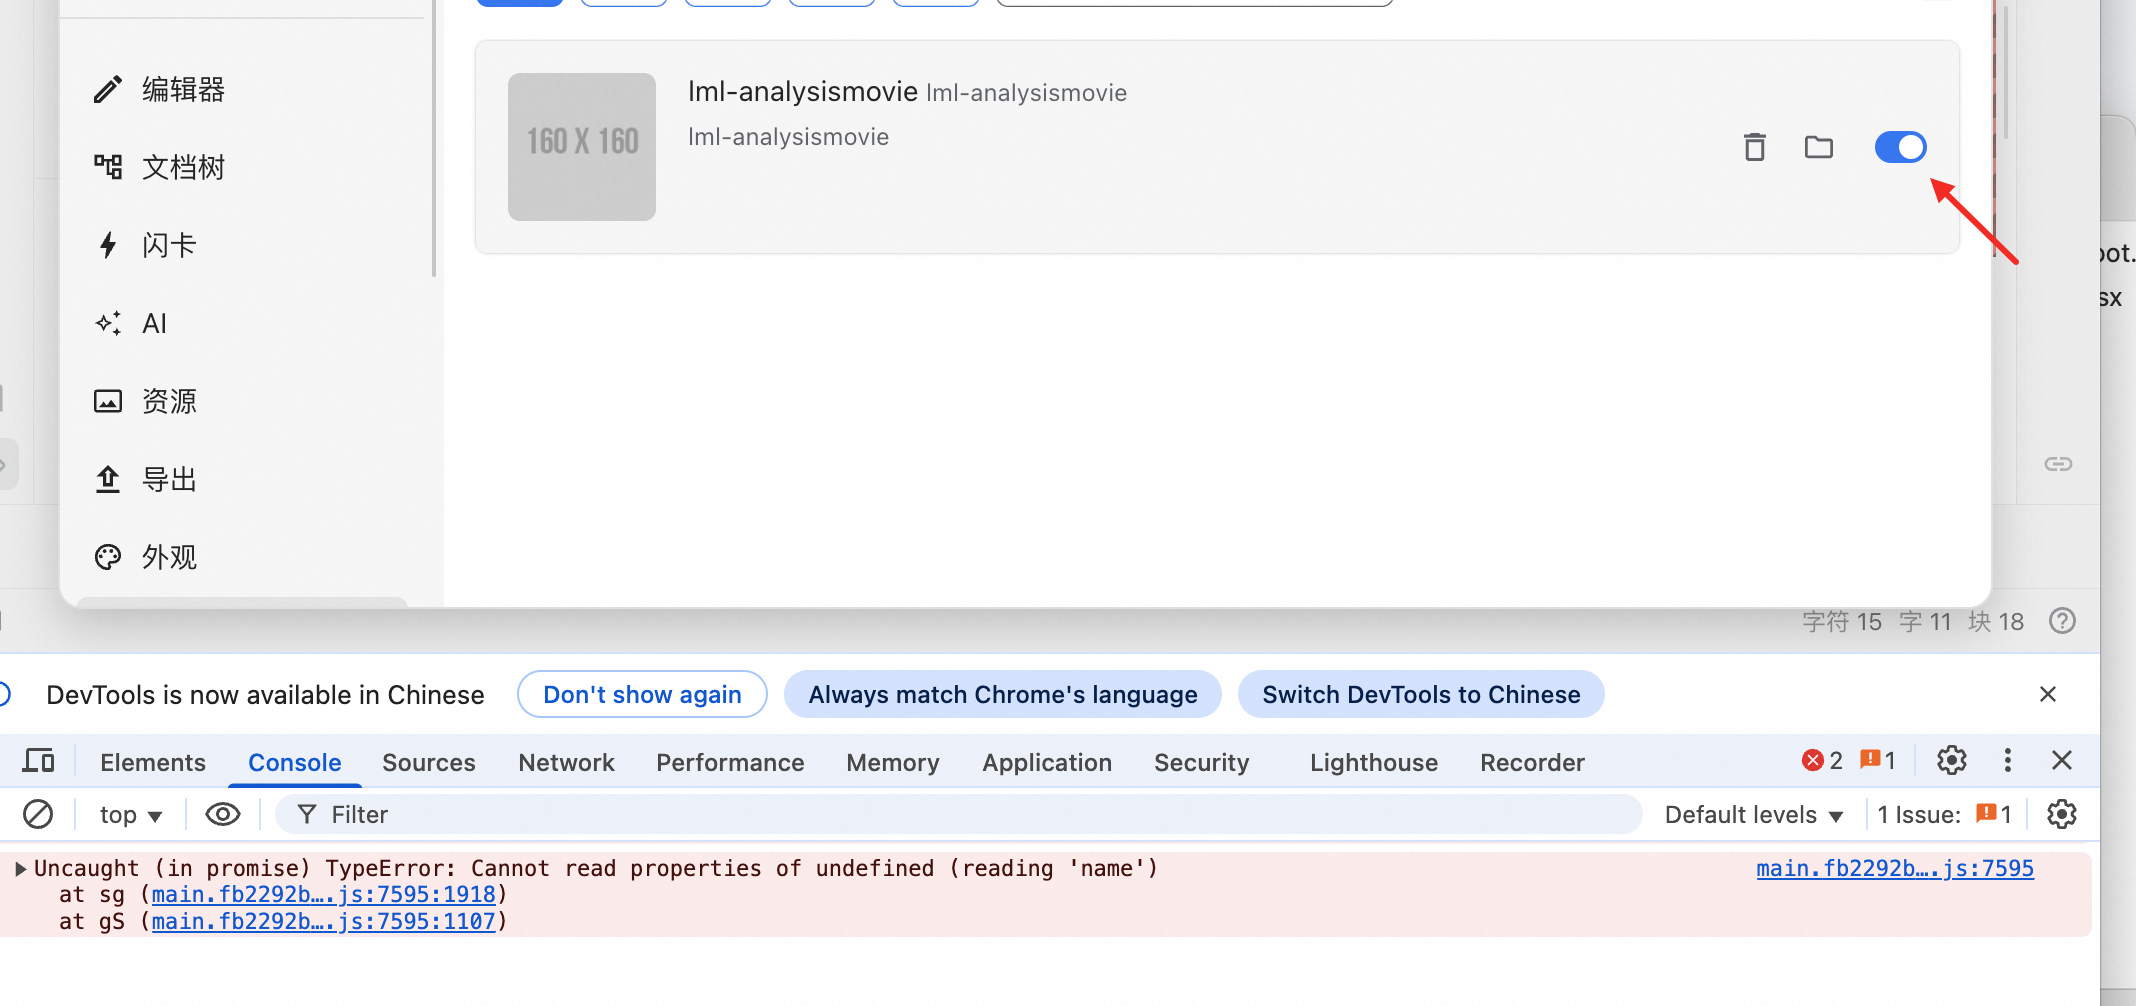Expand the Default levels dropdown
The image size is (2136, 1006).
click(x=1753, y=815)
